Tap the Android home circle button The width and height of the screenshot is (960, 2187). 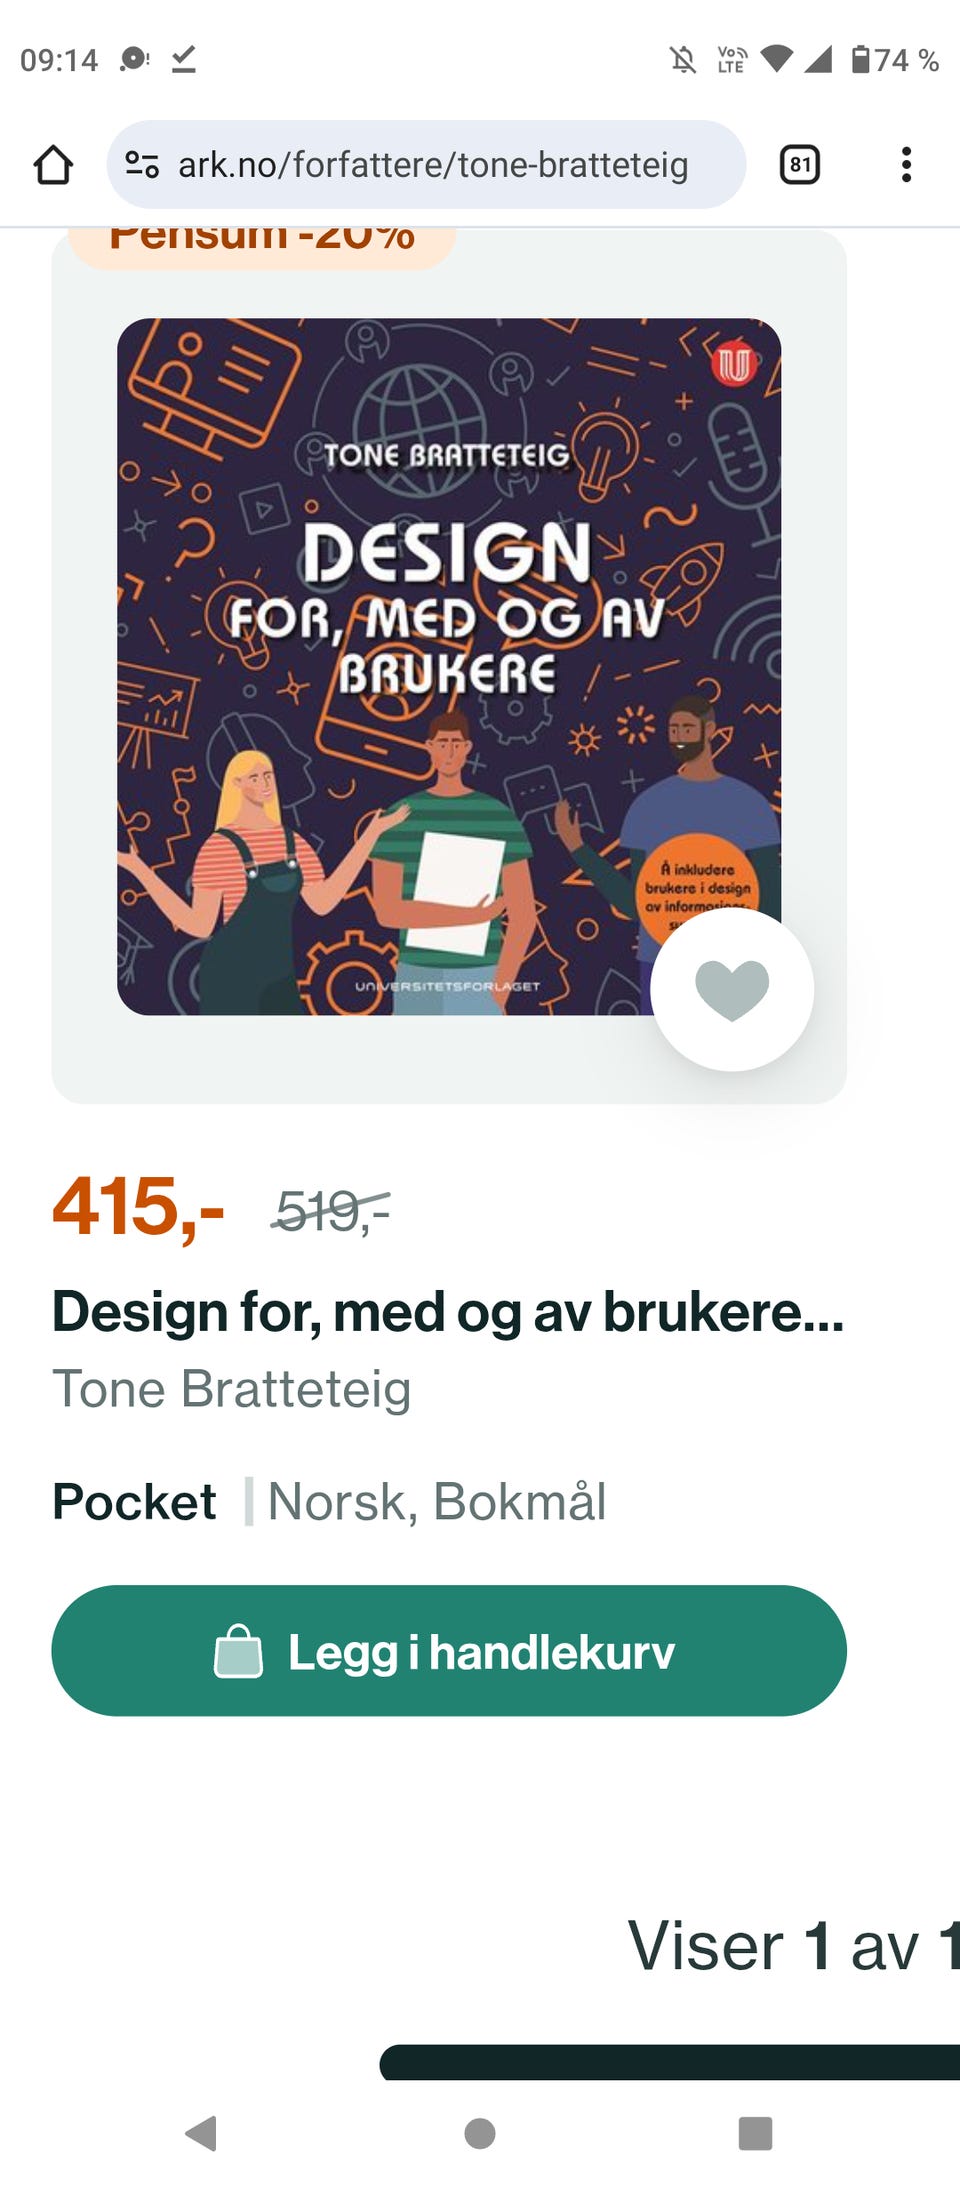(x=480, y=2133)
